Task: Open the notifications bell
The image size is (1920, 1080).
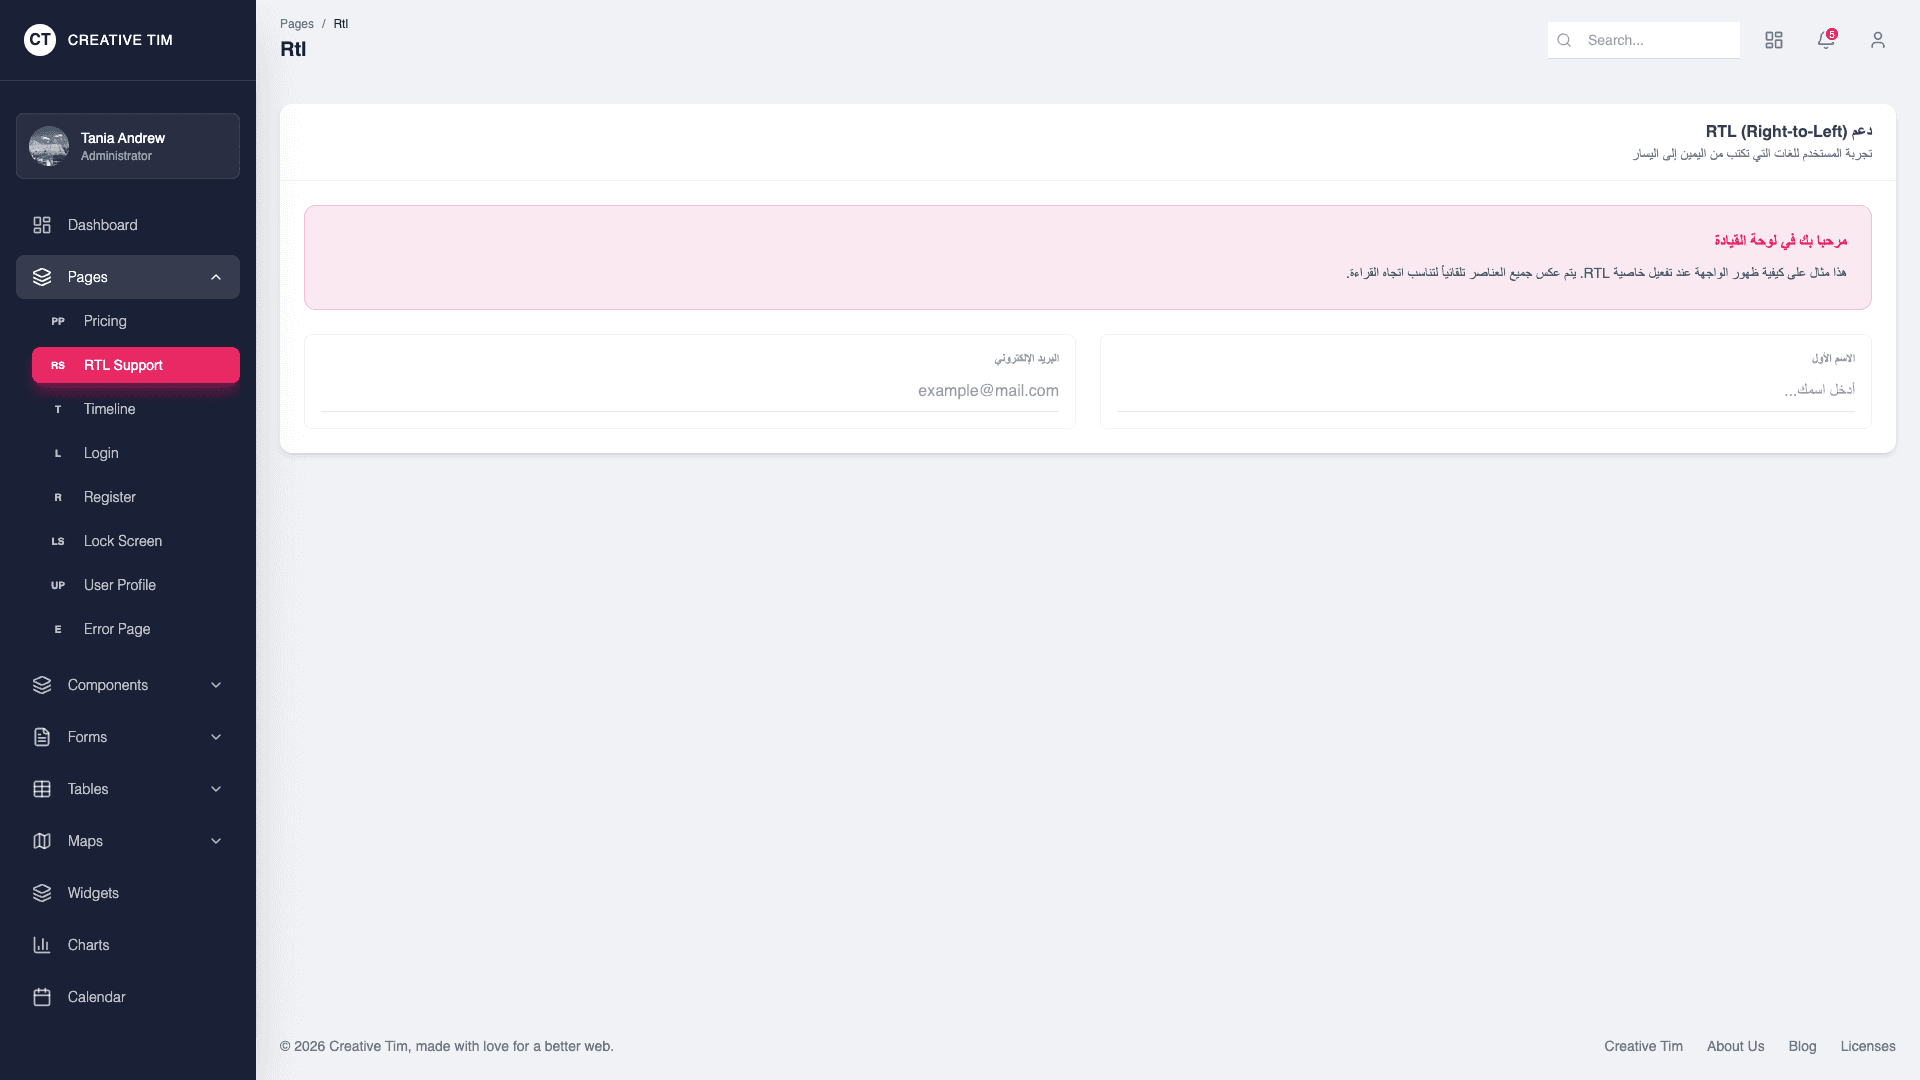Action: 1825,40
